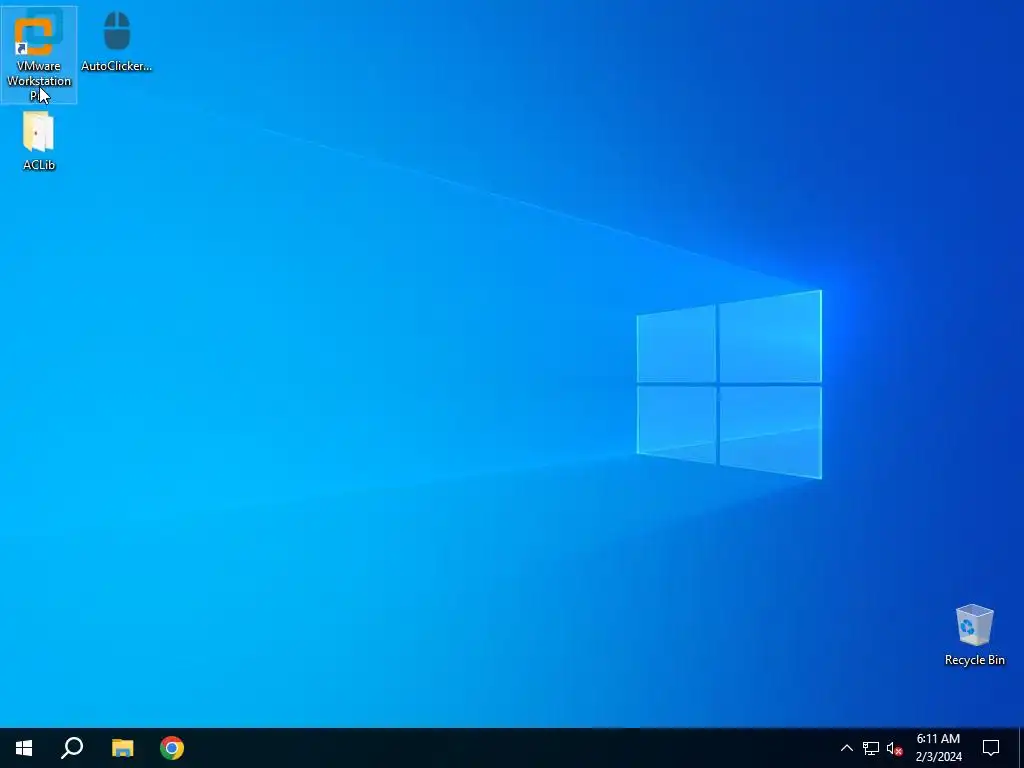Open the Action Center notifications icon
The image size is (1024, 768).
991,748
